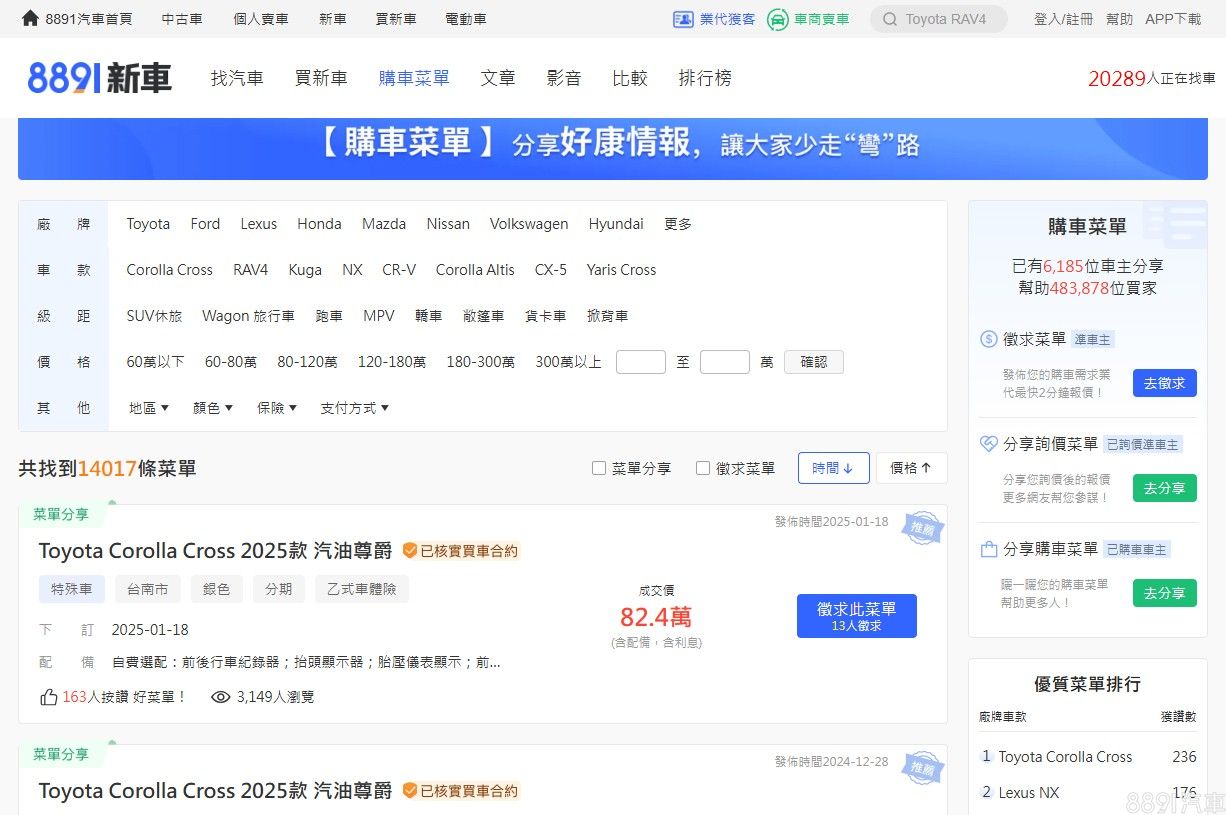Enable the 徵求菜單 checkbox filter
1226x815 pixels.
[703, 468]
